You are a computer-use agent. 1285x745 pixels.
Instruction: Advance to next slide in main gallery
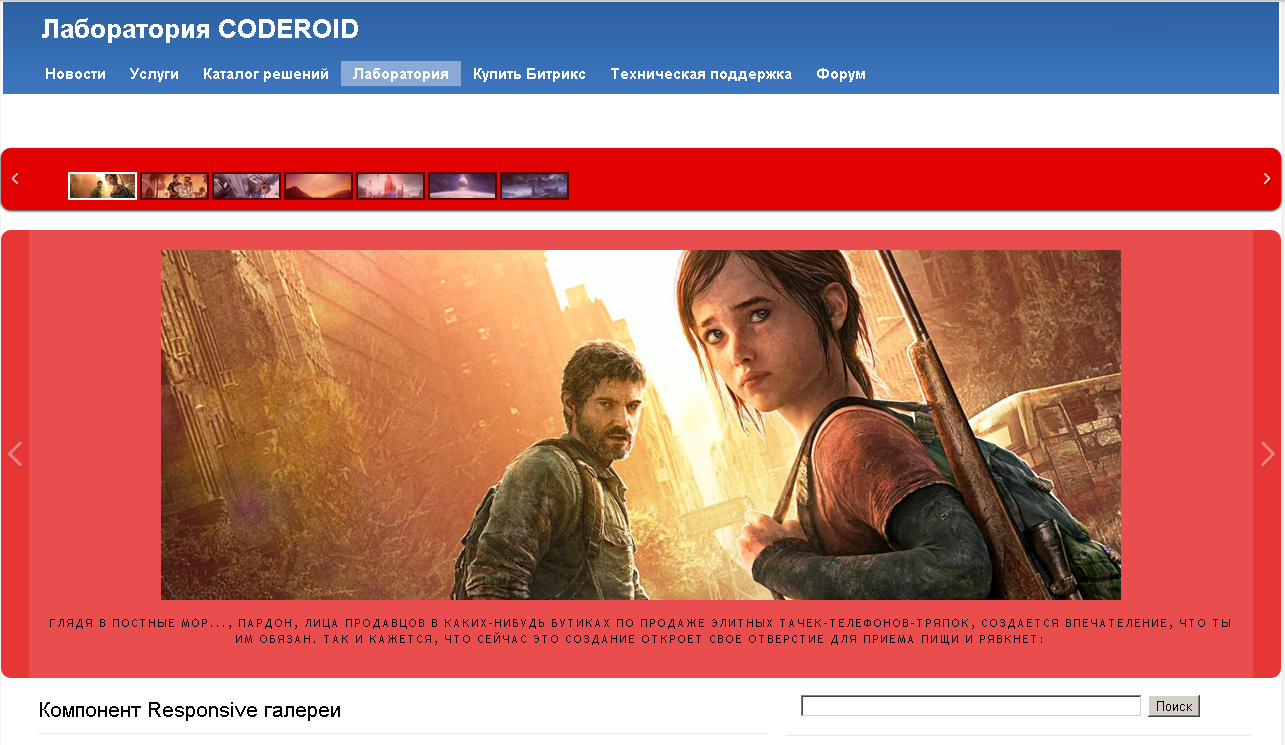pos(1268,454)
